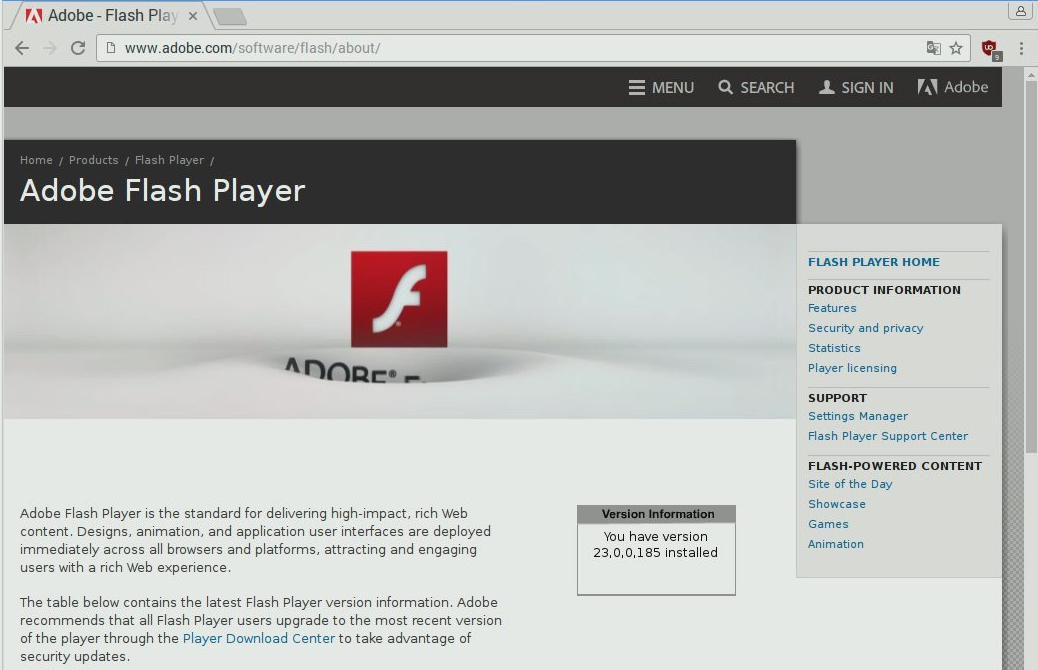Click the browser forward arrow

coord(50,48)
